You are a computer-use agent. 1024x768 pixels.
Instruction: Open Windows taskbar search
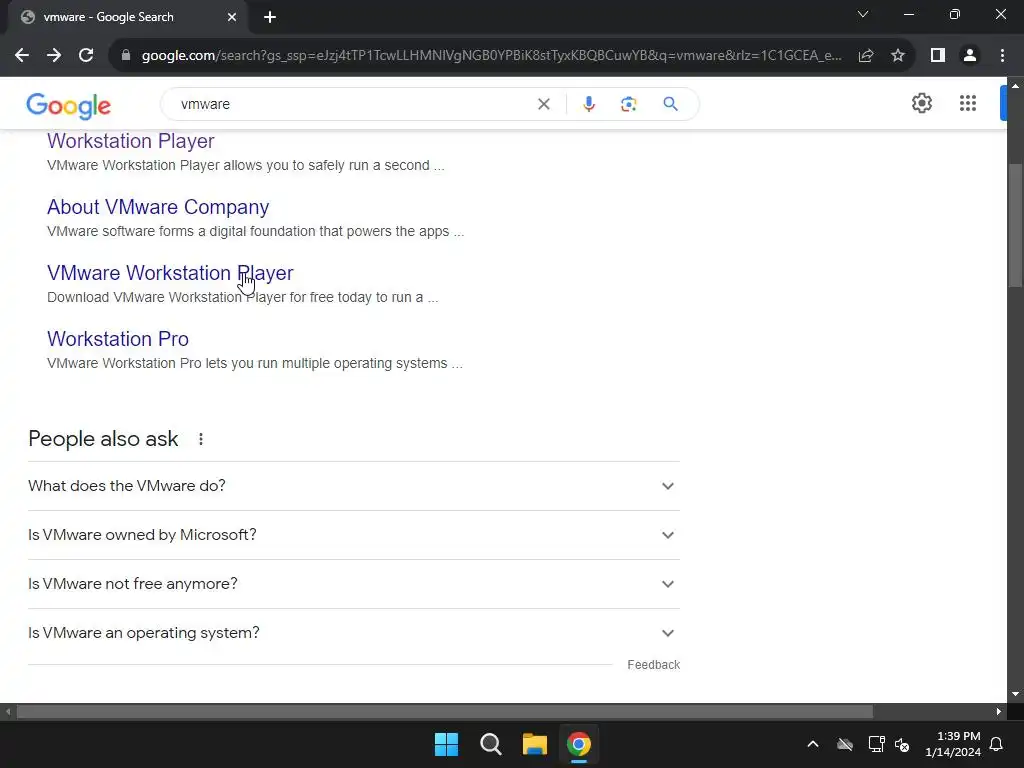[x=490, y=744]
